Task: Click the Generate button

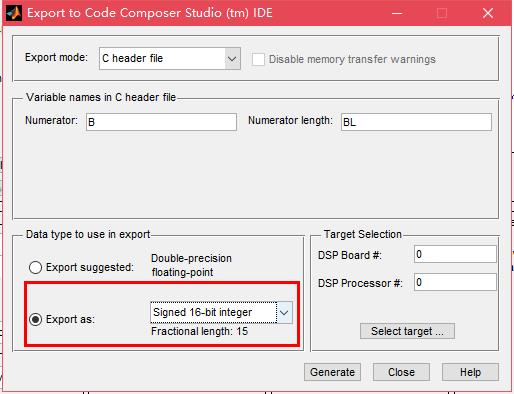Action: click(332, 372)
